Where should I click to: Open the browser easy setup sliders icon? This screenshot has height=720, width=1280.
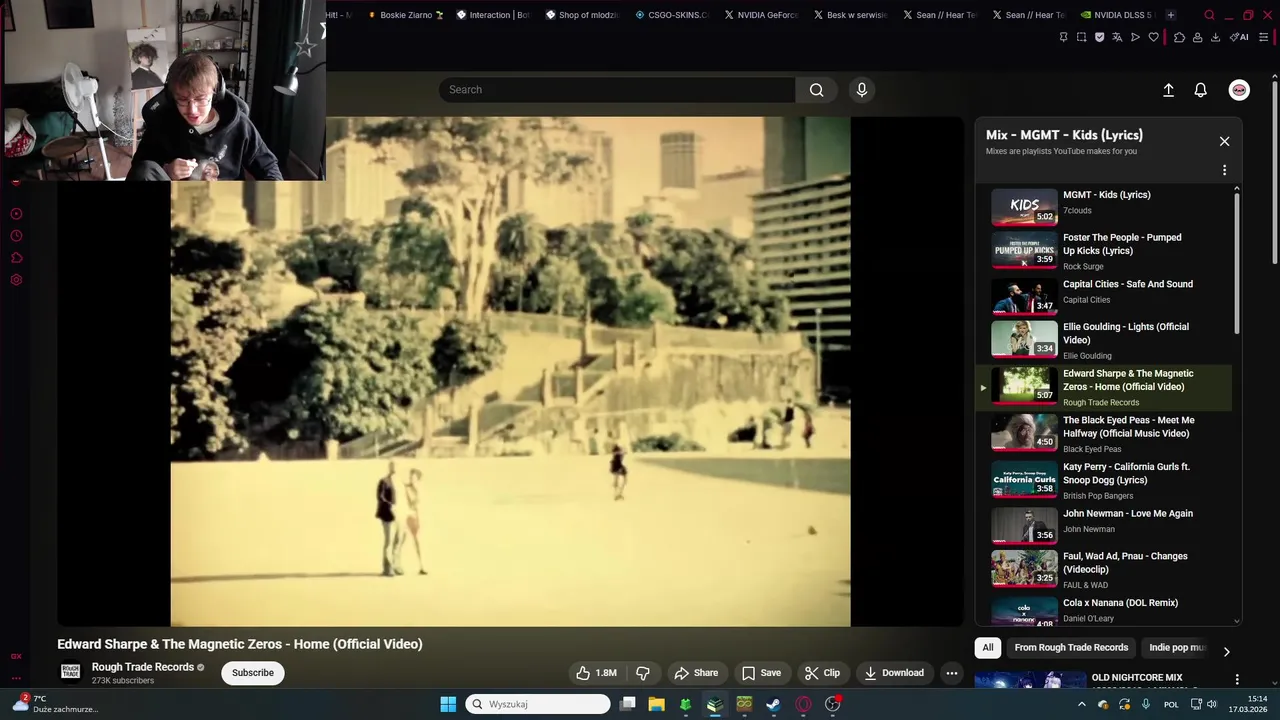pyautogui.click(x=1264, y=37)
